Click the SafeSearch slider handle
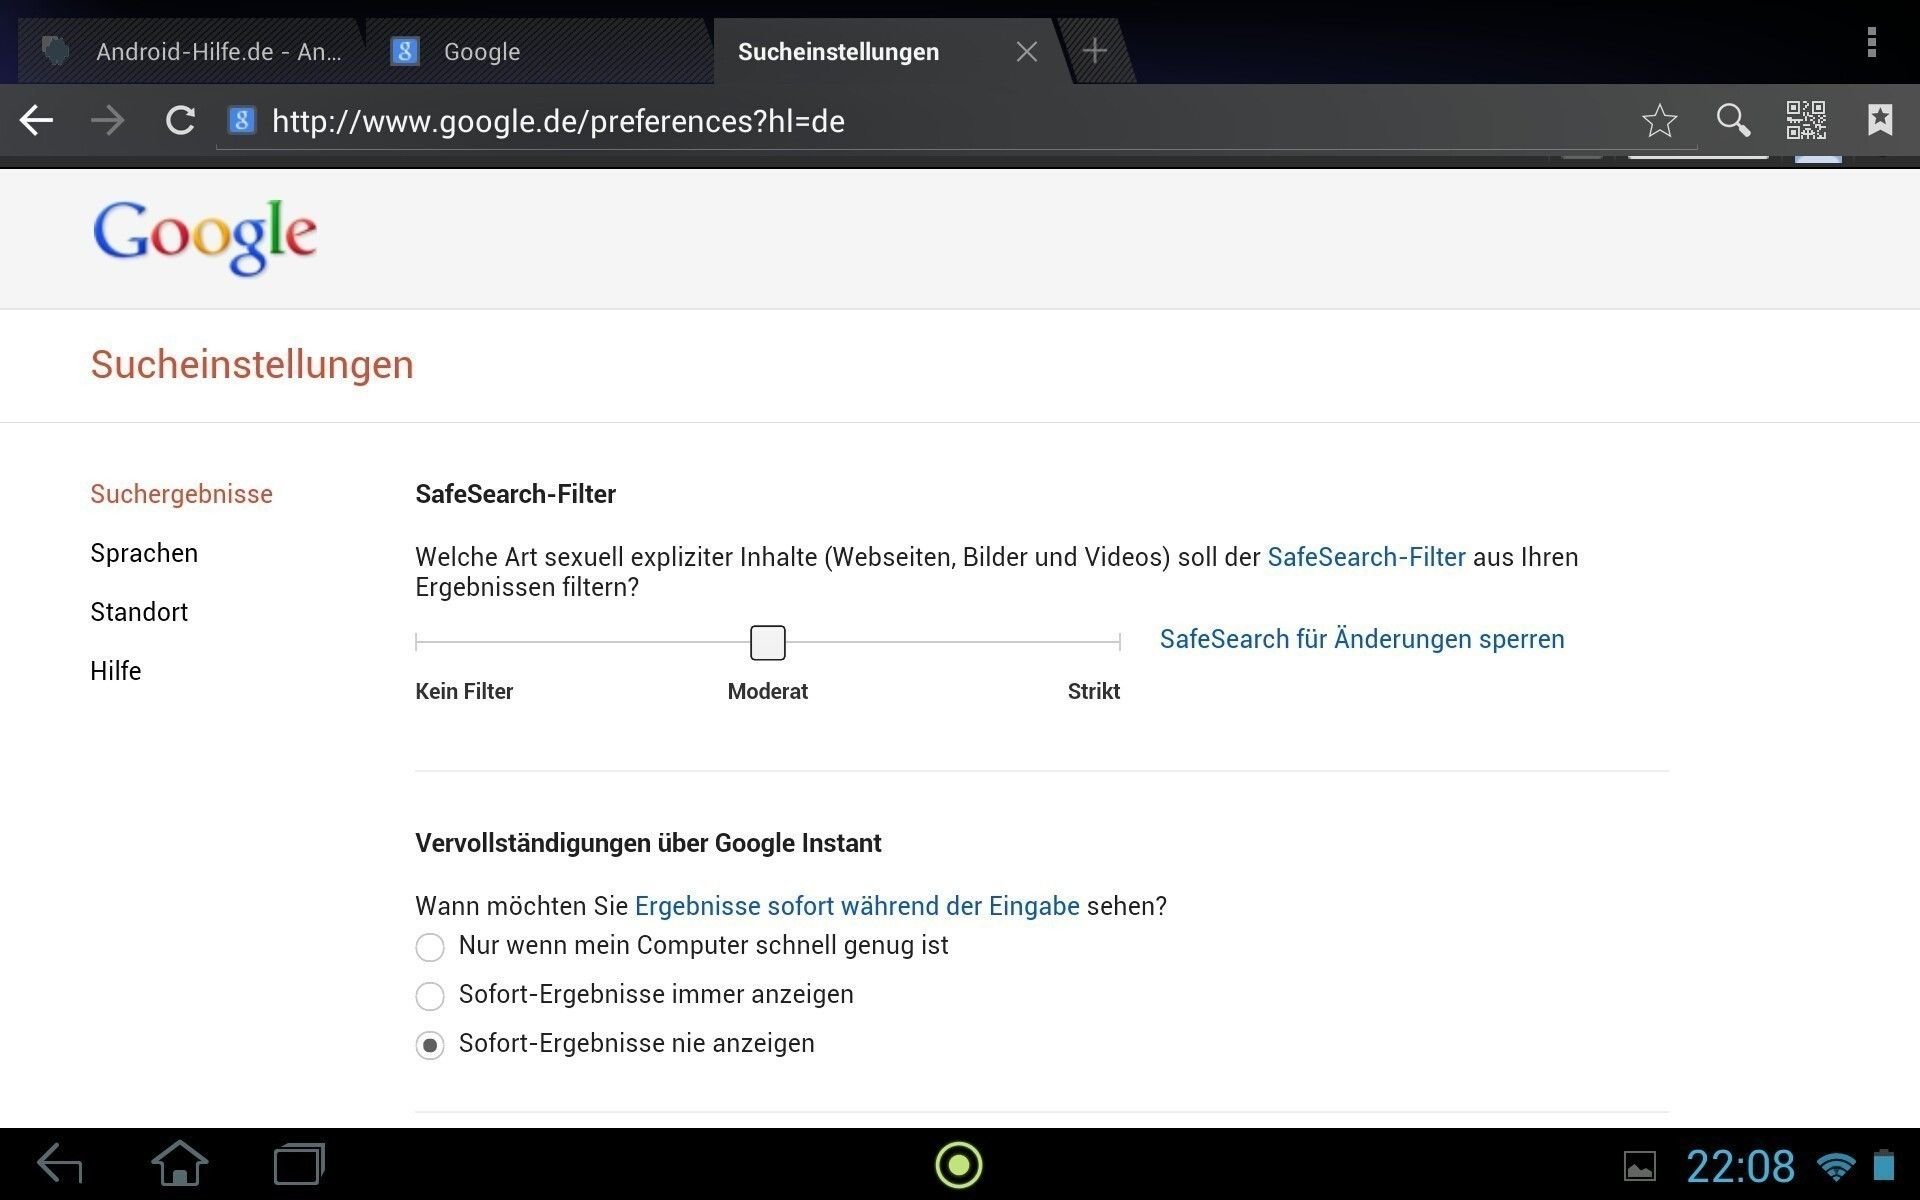Screen dimensions: 1920x1200 tap(768, 642)
